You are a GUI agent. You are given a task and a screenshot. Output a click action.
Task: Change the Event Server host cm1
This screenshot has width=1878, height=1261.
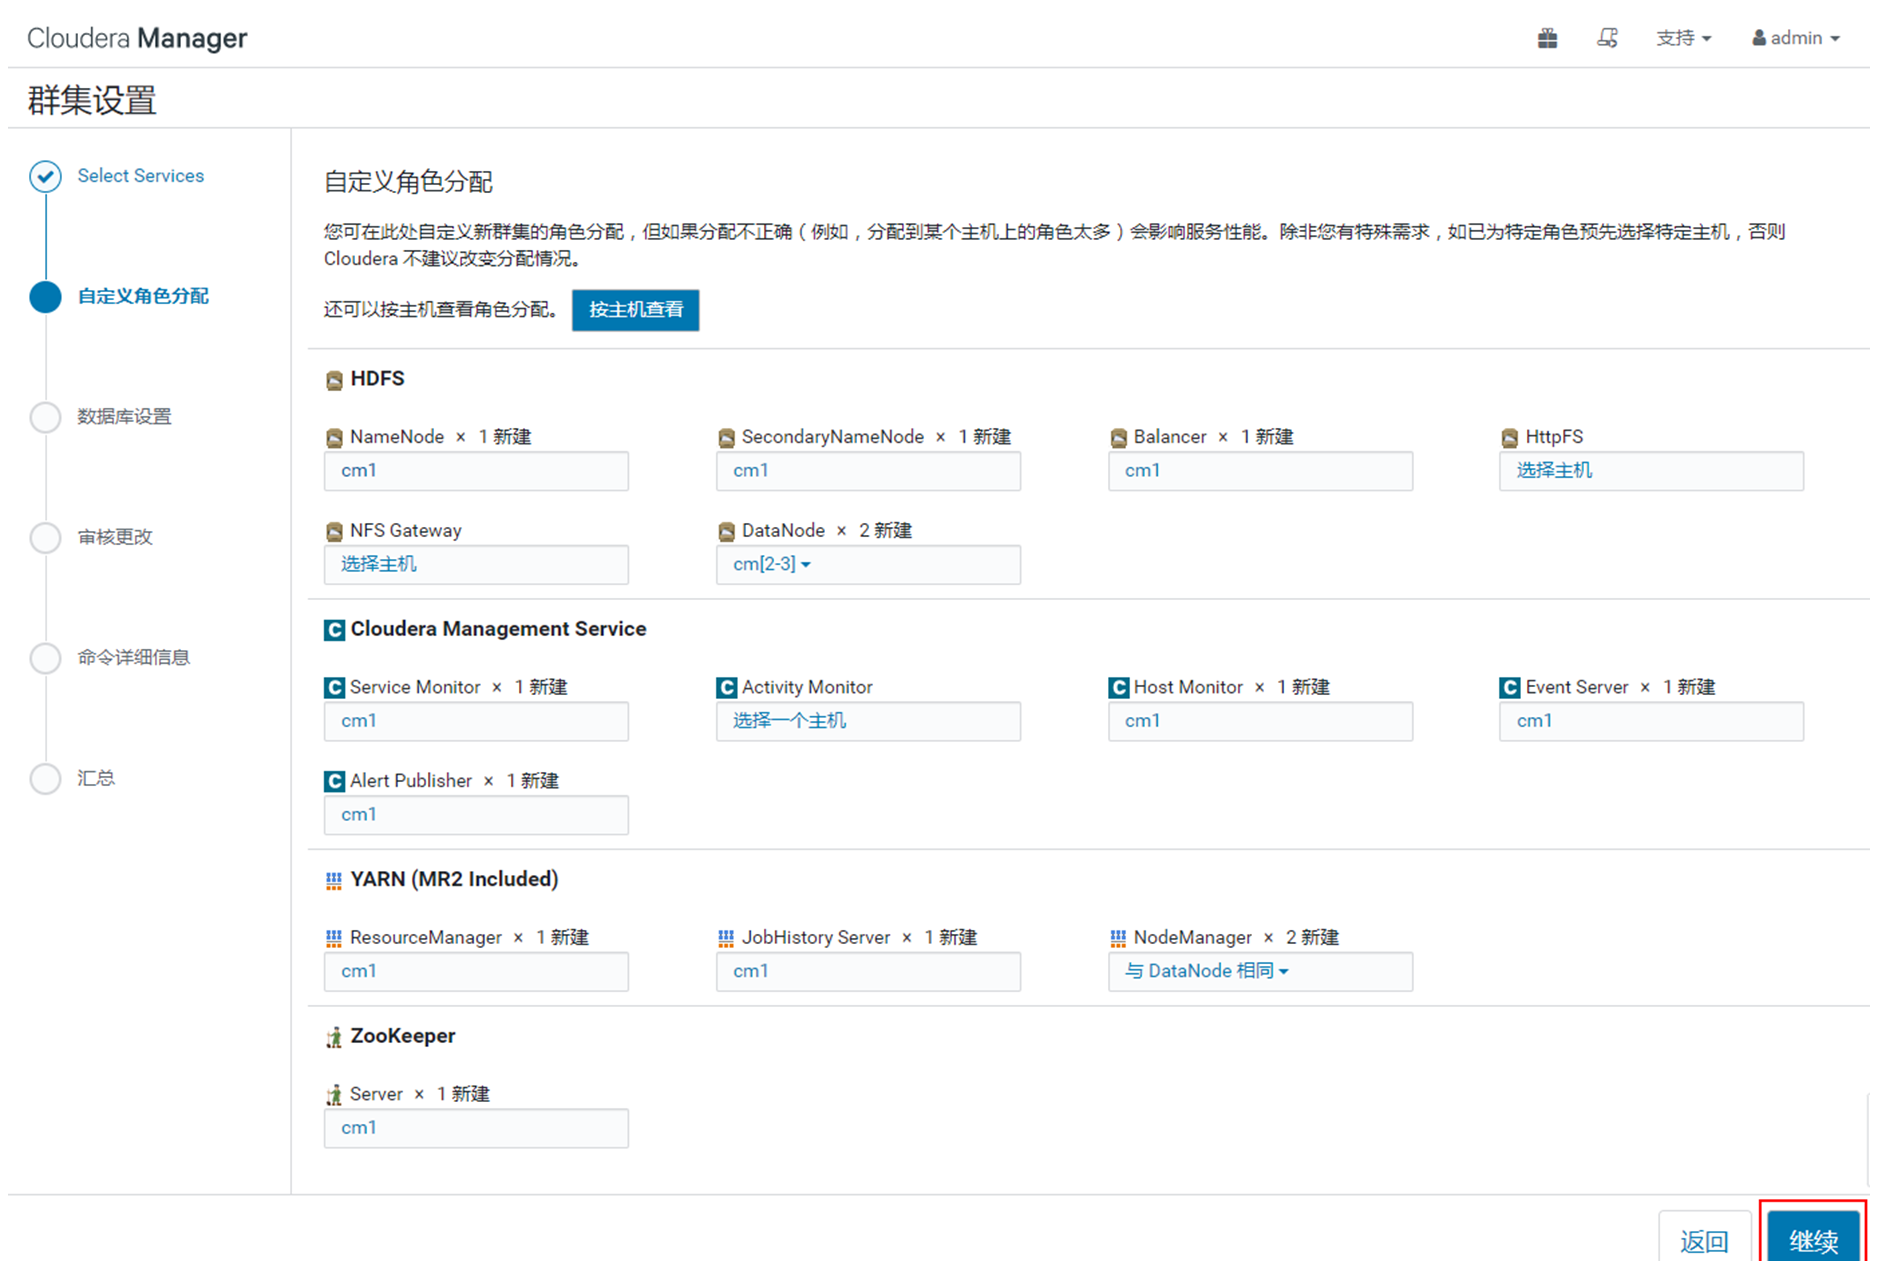coord(1651,721)
